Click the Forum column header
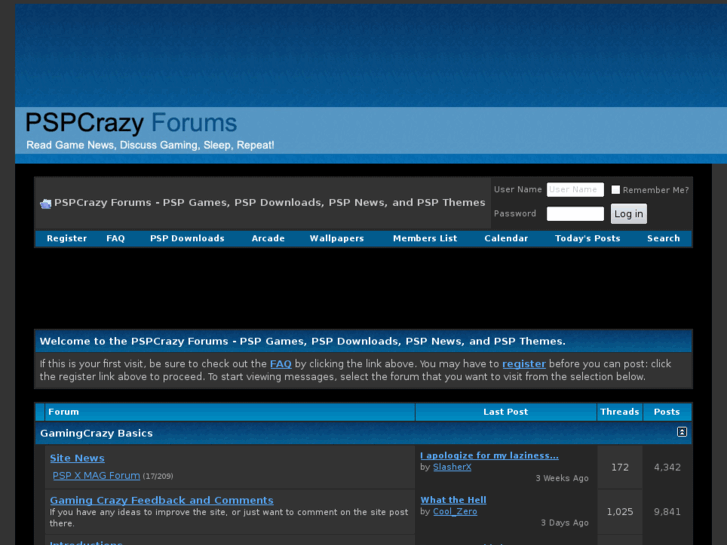 [64, 412]
